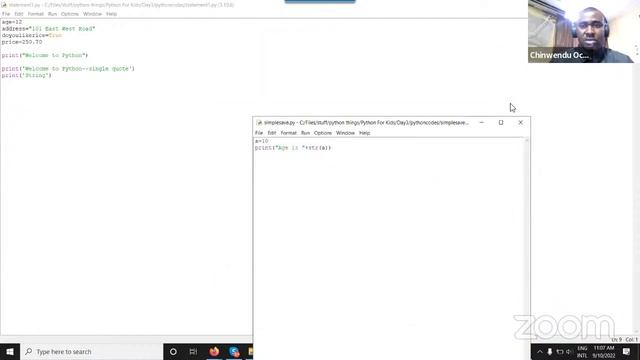
Task: Open Edit menu in simplesave.py window
Action: point(272,133)
